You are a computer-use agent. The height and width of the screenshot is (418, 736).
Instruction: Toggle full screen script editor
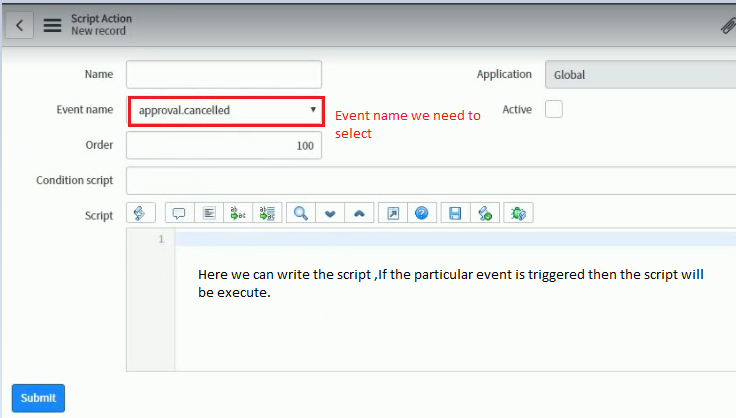[x=393, y=213]
